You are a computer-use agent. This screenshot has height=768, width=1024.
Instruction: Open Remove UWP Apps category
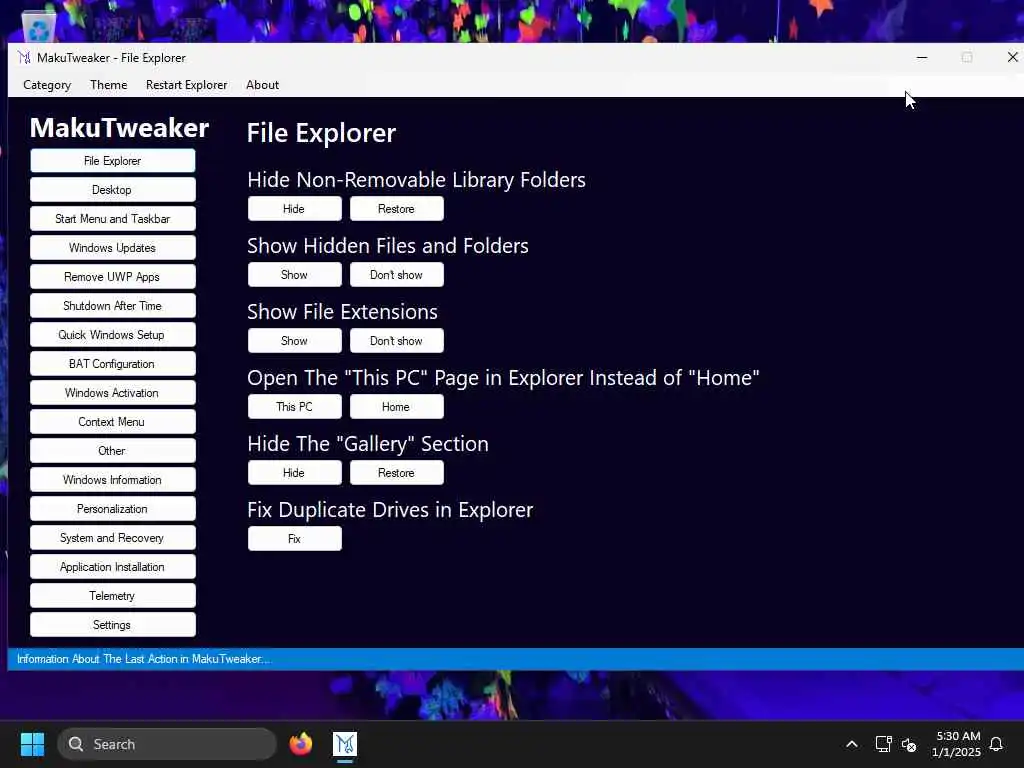[x=112, y=277]
